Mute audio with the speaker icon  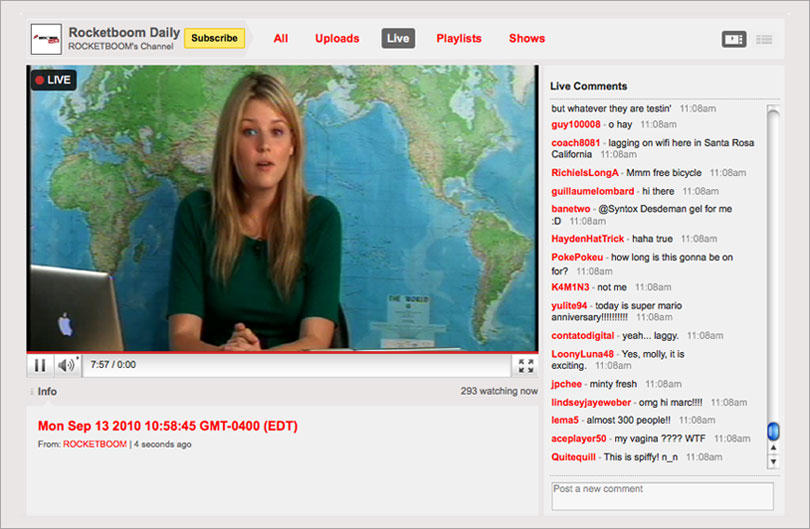(67, 365)
